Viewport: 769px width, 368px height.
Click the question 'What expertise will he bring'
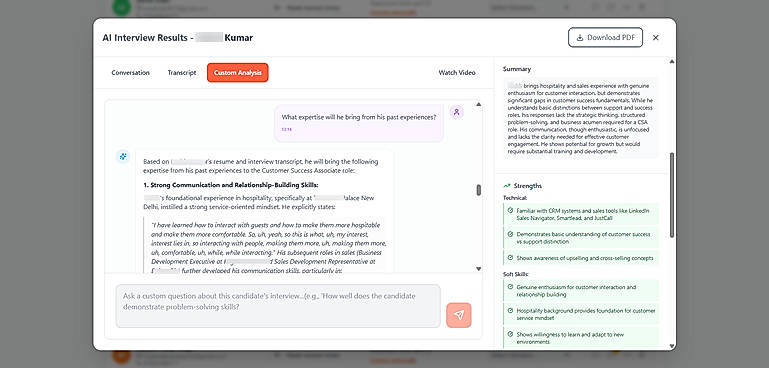coord(359,117)
